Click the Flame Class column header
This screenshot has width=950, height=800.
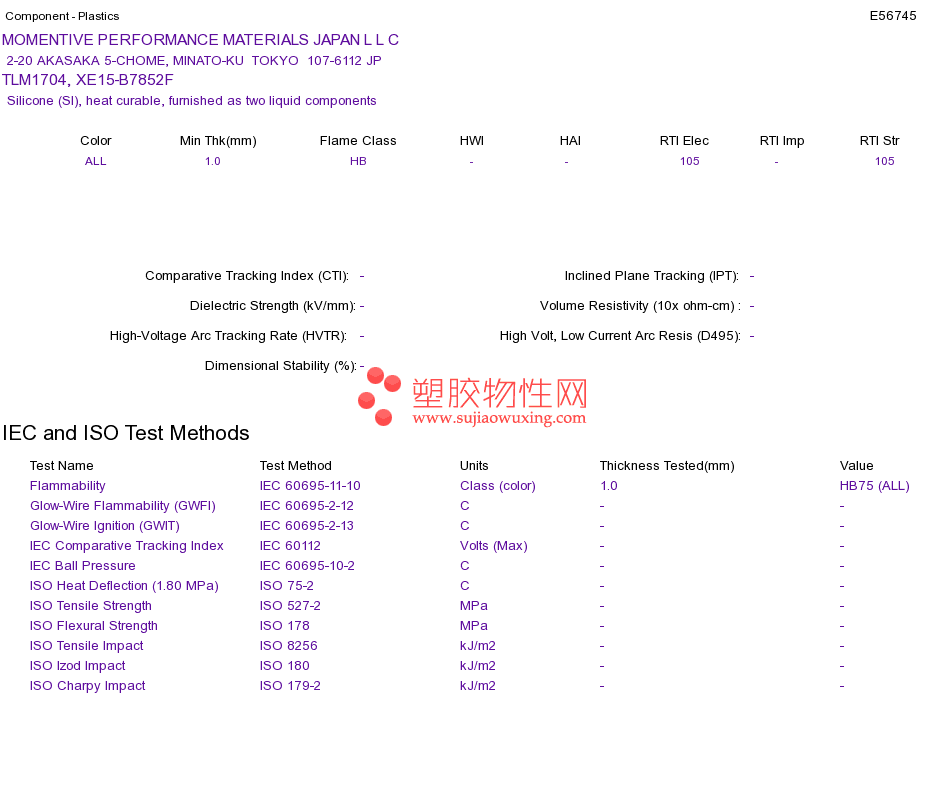[x=358, y=141]
